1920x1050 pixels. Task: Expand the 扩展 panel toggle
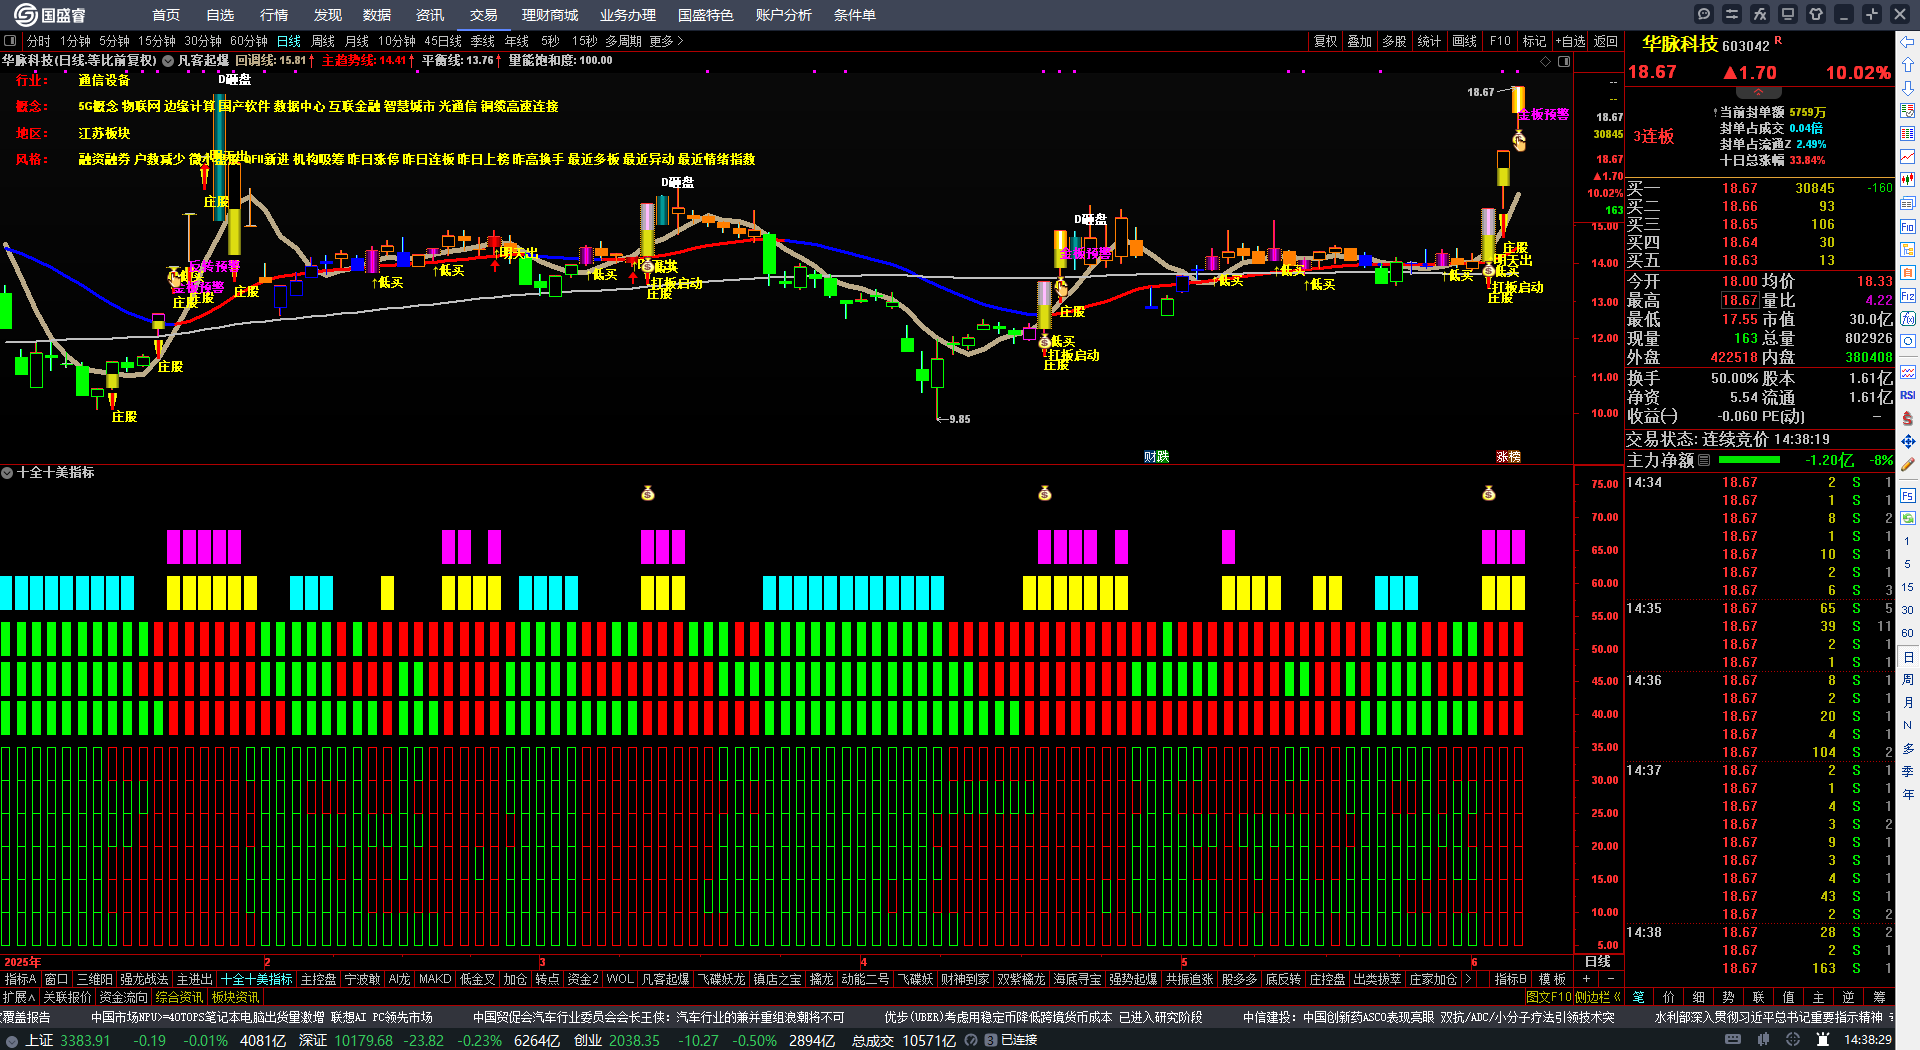coord(19,997)
